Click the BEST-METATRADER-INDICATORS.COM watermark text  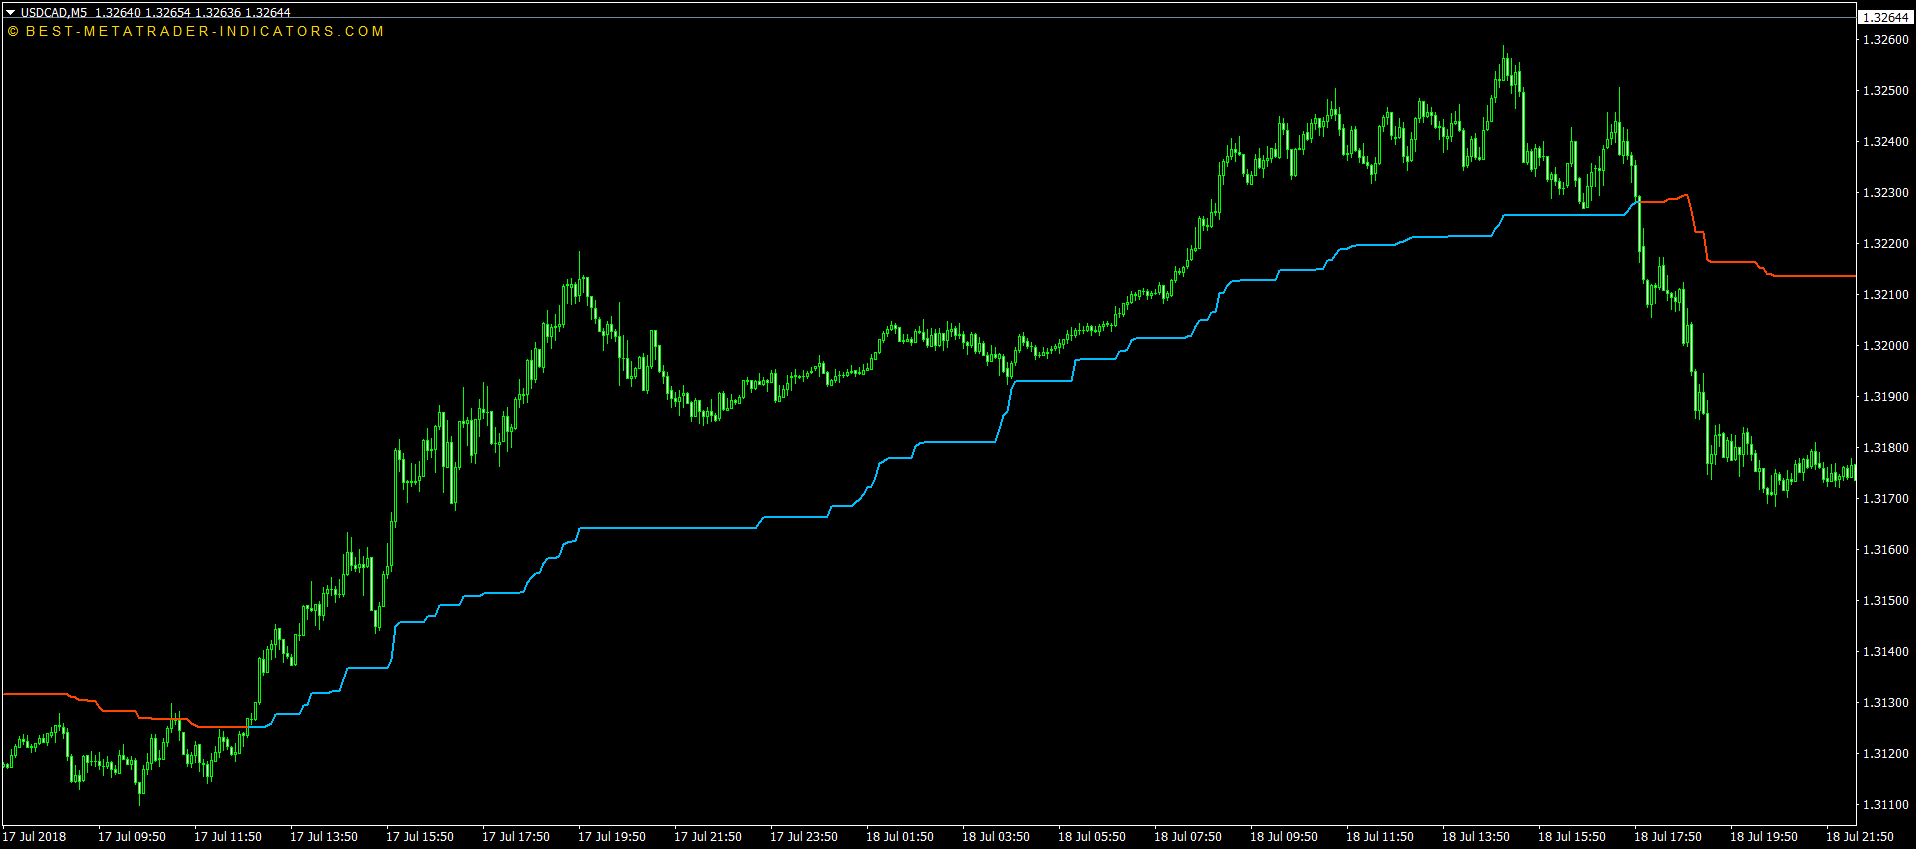tap(196, 31)
